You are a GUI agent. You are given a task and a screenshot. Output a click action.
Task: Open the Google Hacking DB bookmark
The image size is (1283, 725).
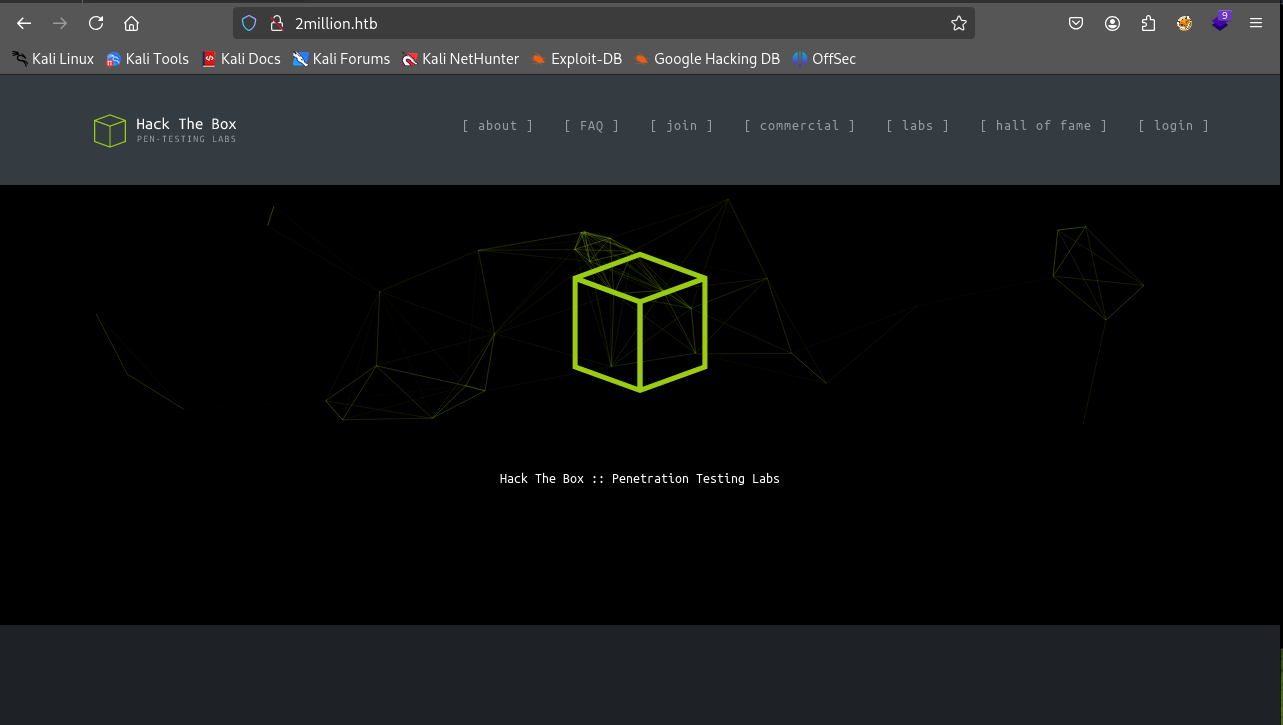click(x=707, y=59)
